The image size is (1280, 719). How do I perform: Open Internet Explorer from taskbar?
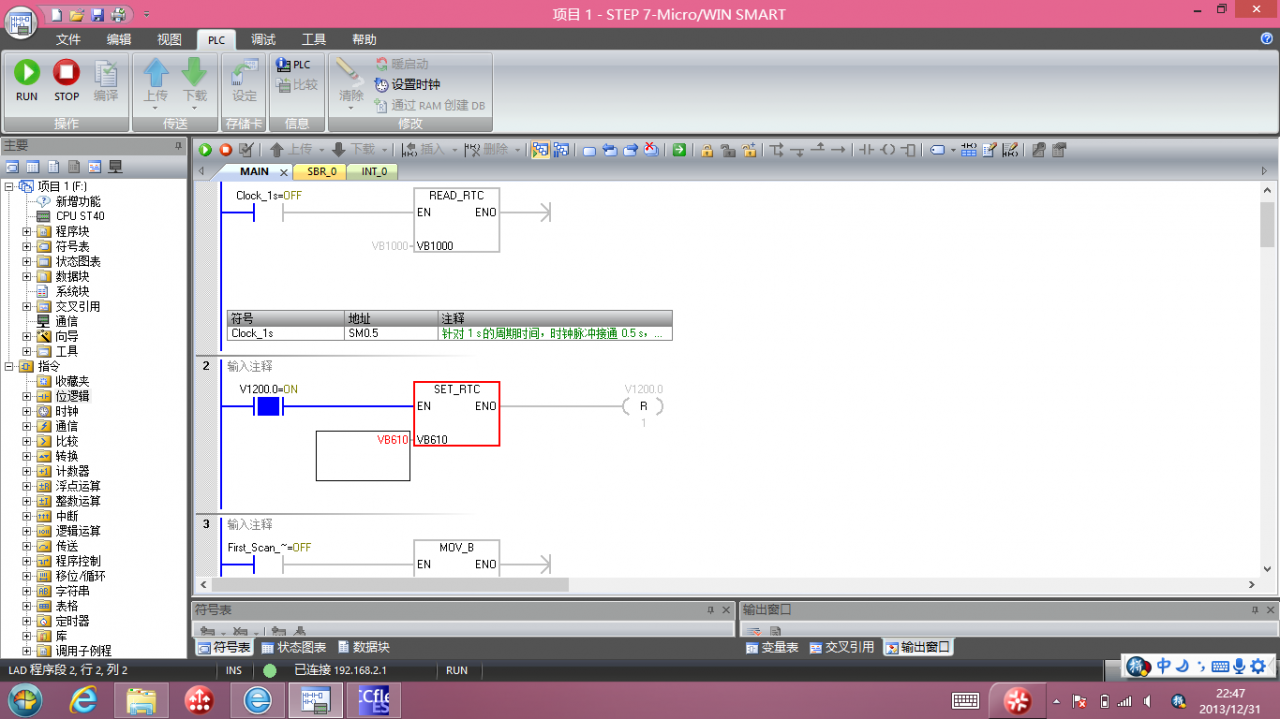(x=85, y=700)
